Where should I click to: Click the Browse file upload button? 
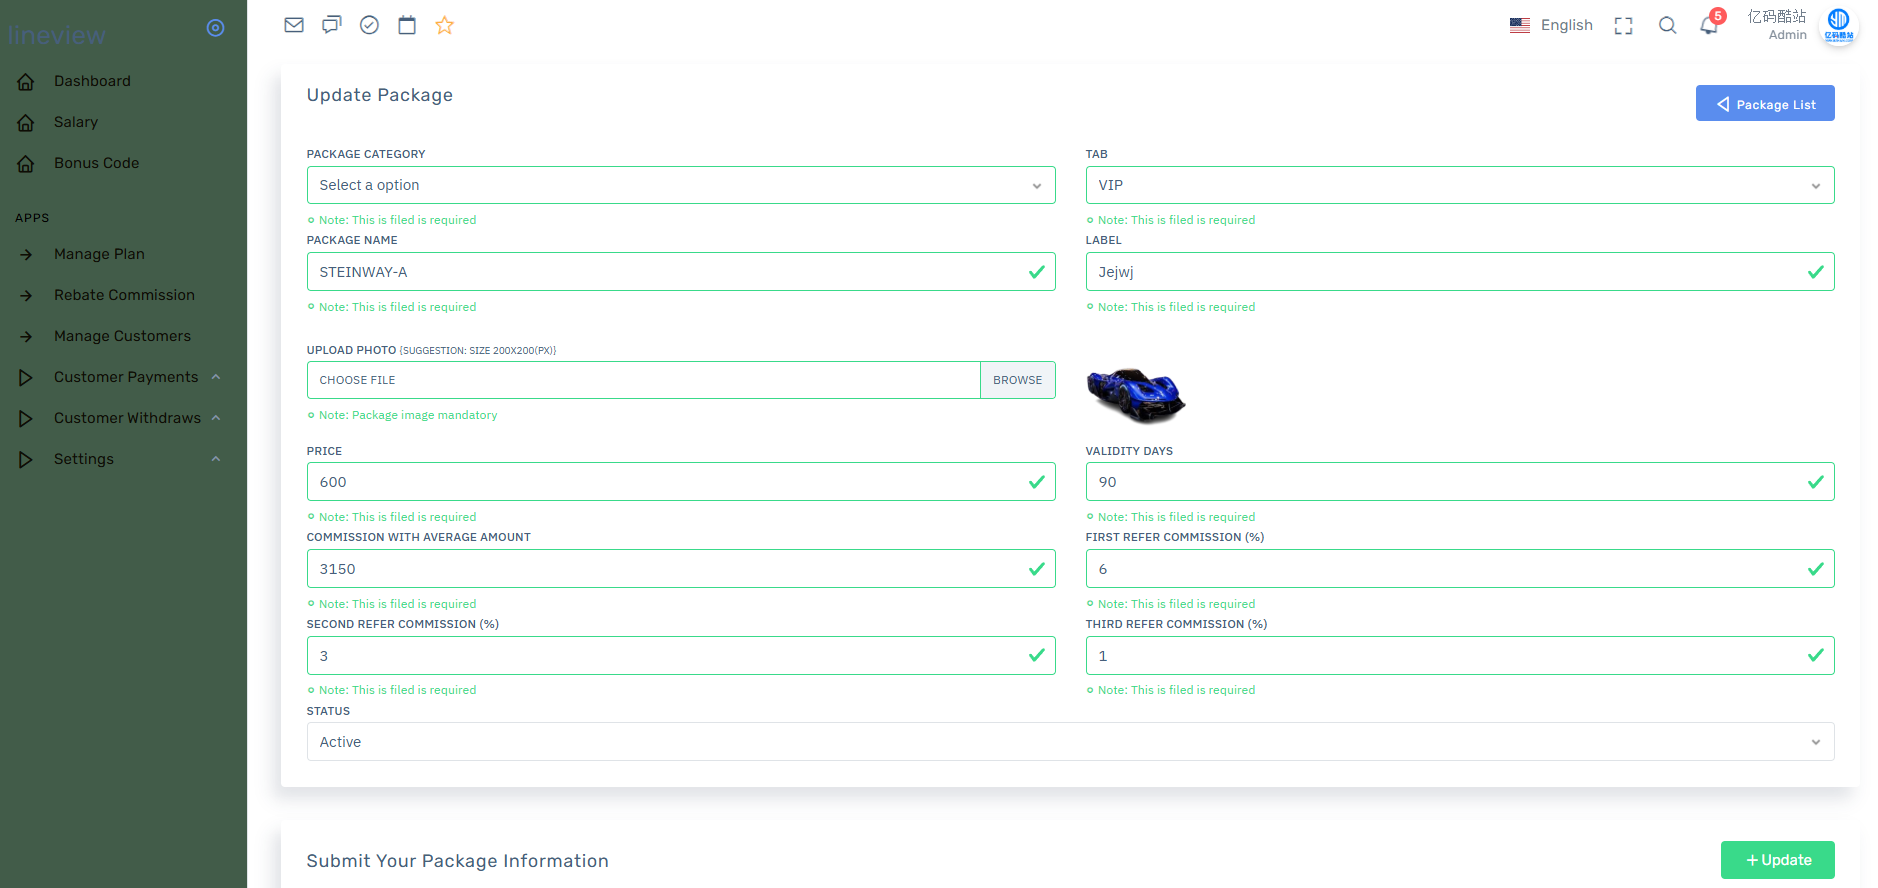[x=1017, y=380]
